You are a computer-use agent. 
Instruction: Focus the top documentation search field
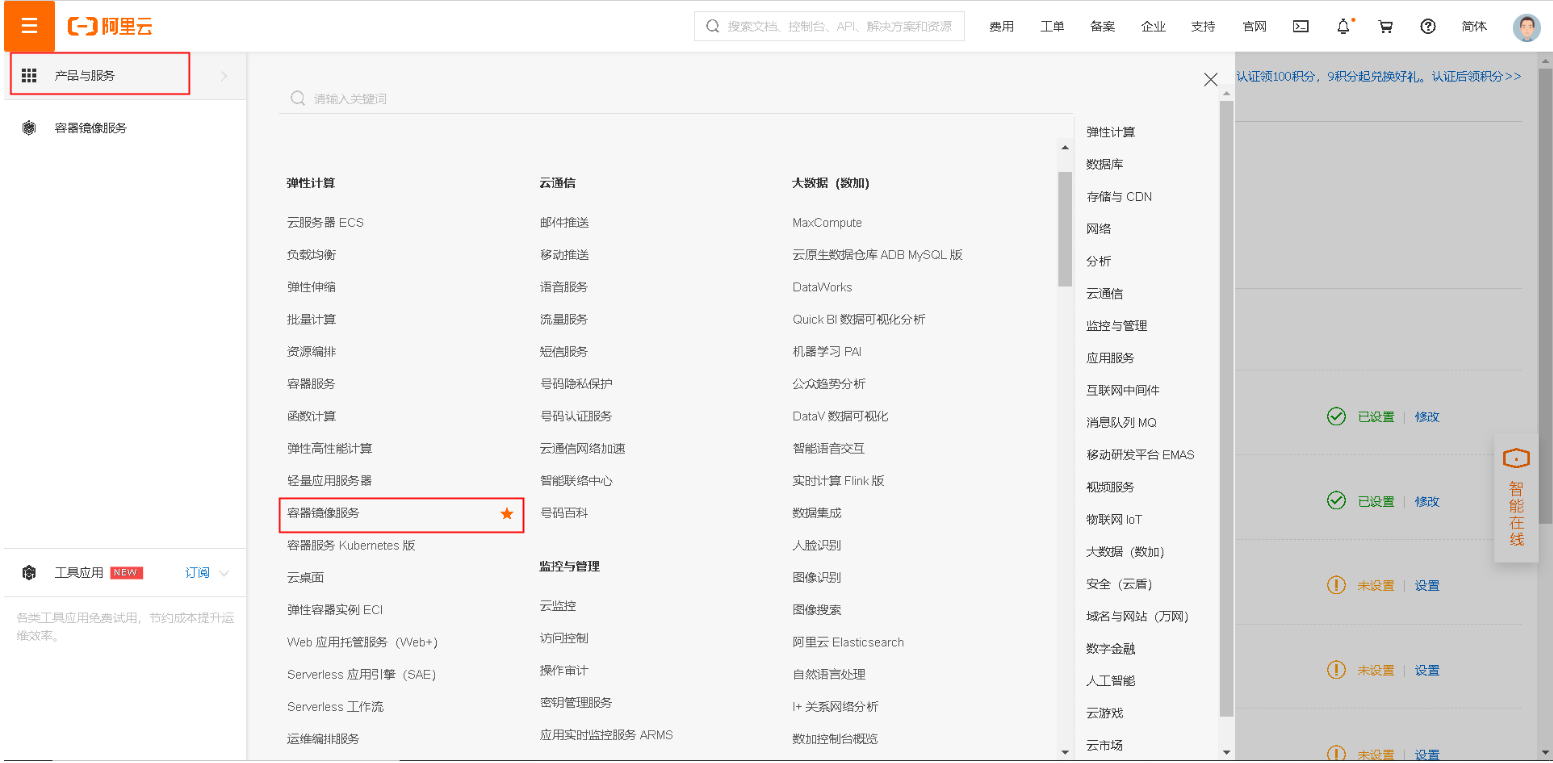pyautogui.click(x=829, y=27)
